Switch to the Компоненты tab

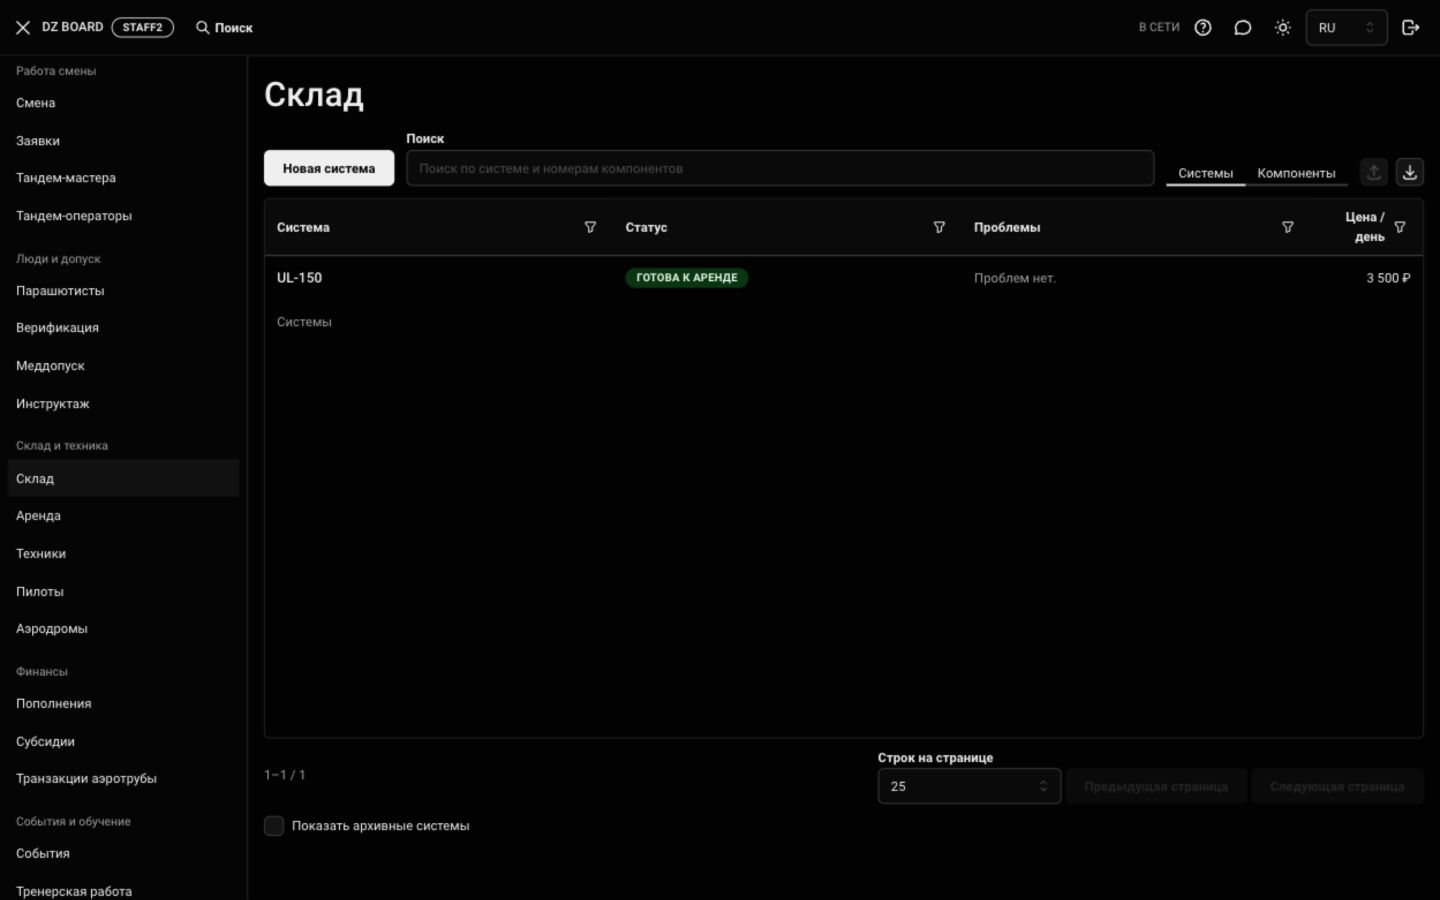[1296, 173]
